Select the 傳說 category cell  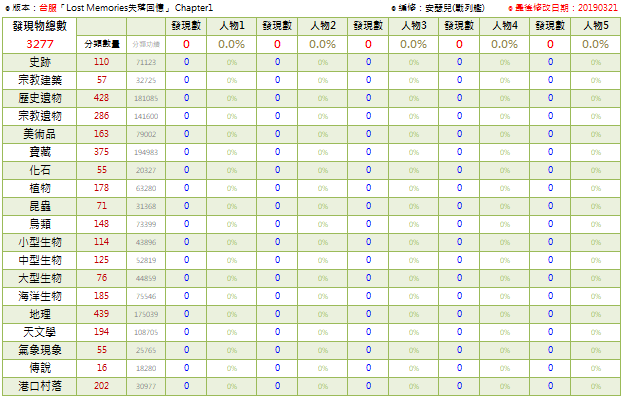(x=39, y=368)
